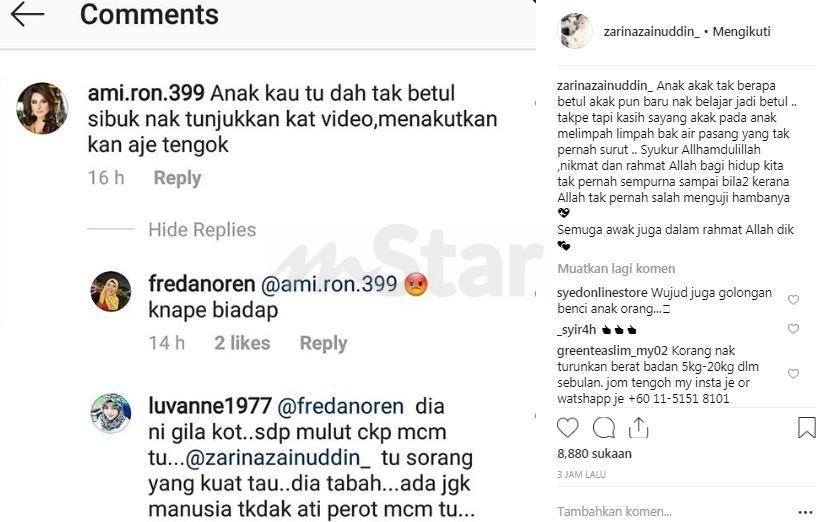Screen dimensions: 816x522
Task: Go back using the Comments arrow
Action: (27, 14)
